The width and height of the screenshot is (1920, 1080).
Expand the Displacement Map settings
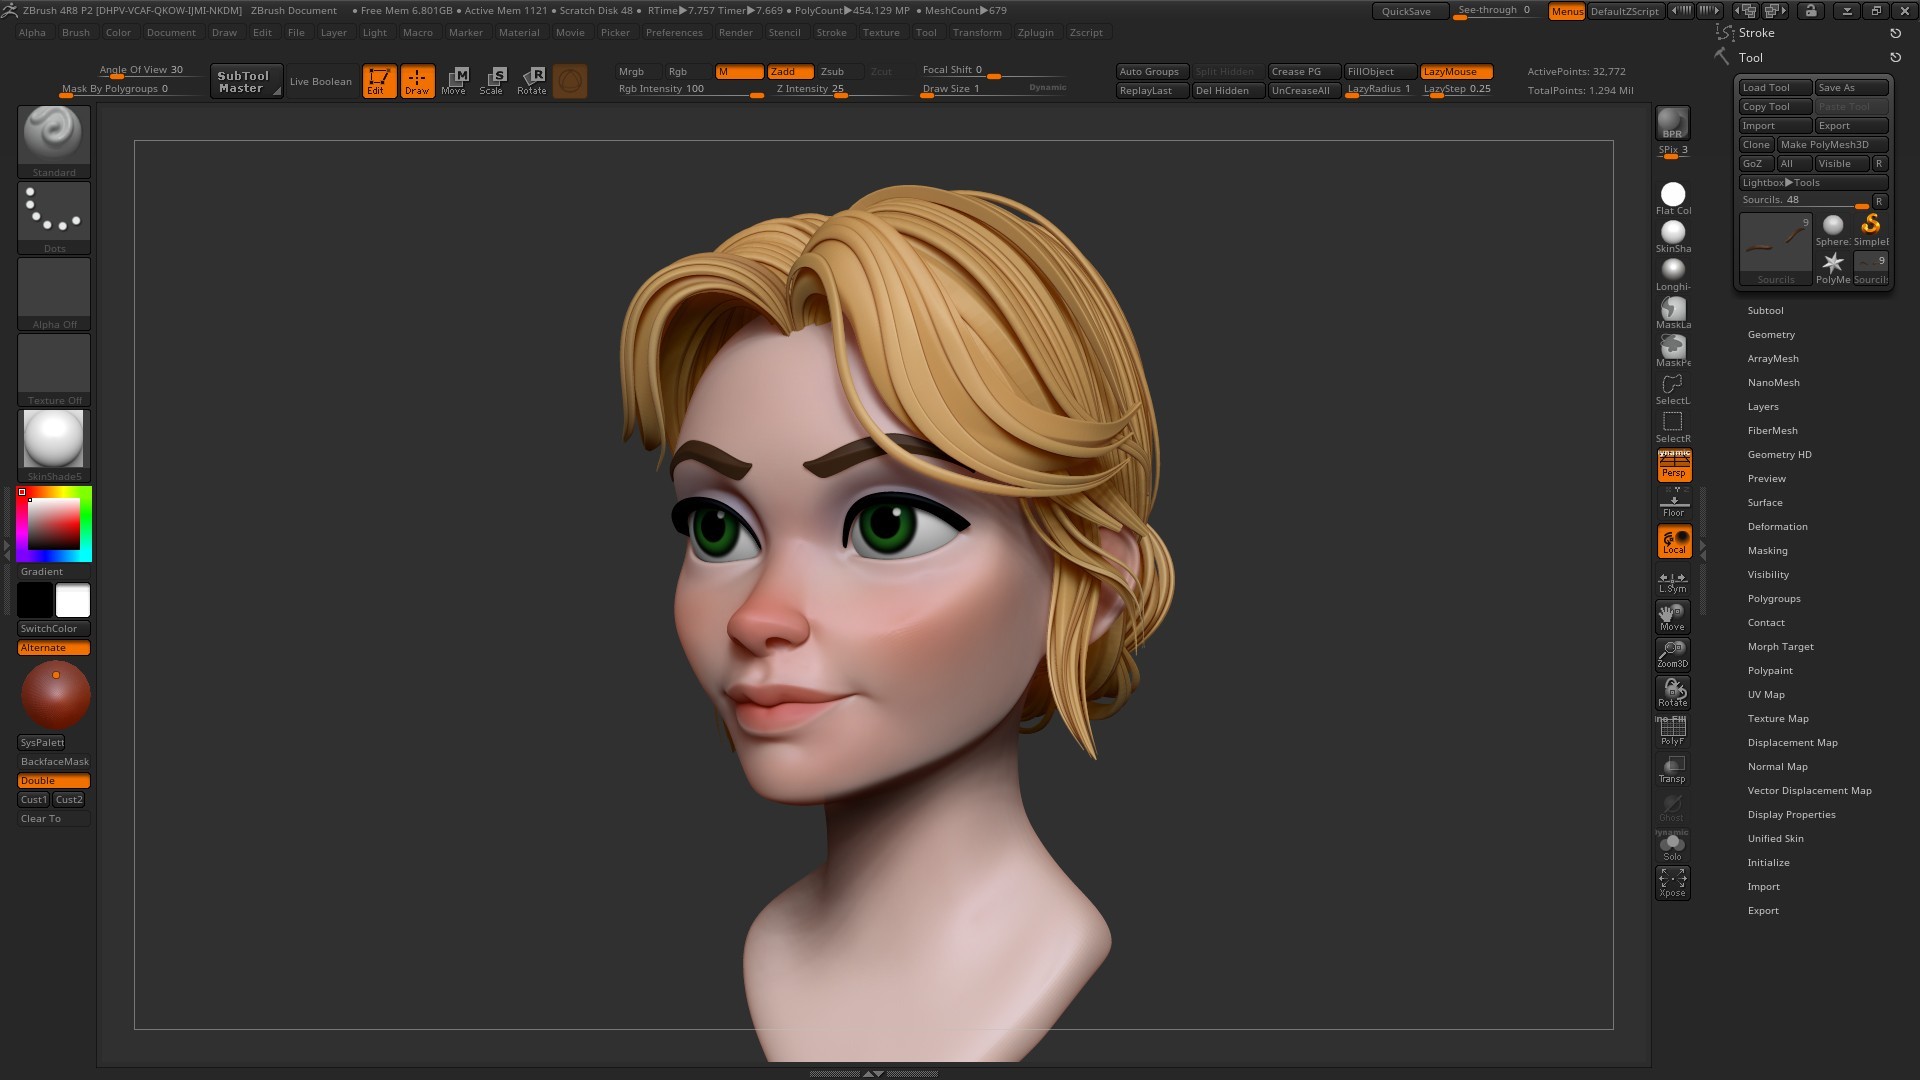pos(1792,742)
